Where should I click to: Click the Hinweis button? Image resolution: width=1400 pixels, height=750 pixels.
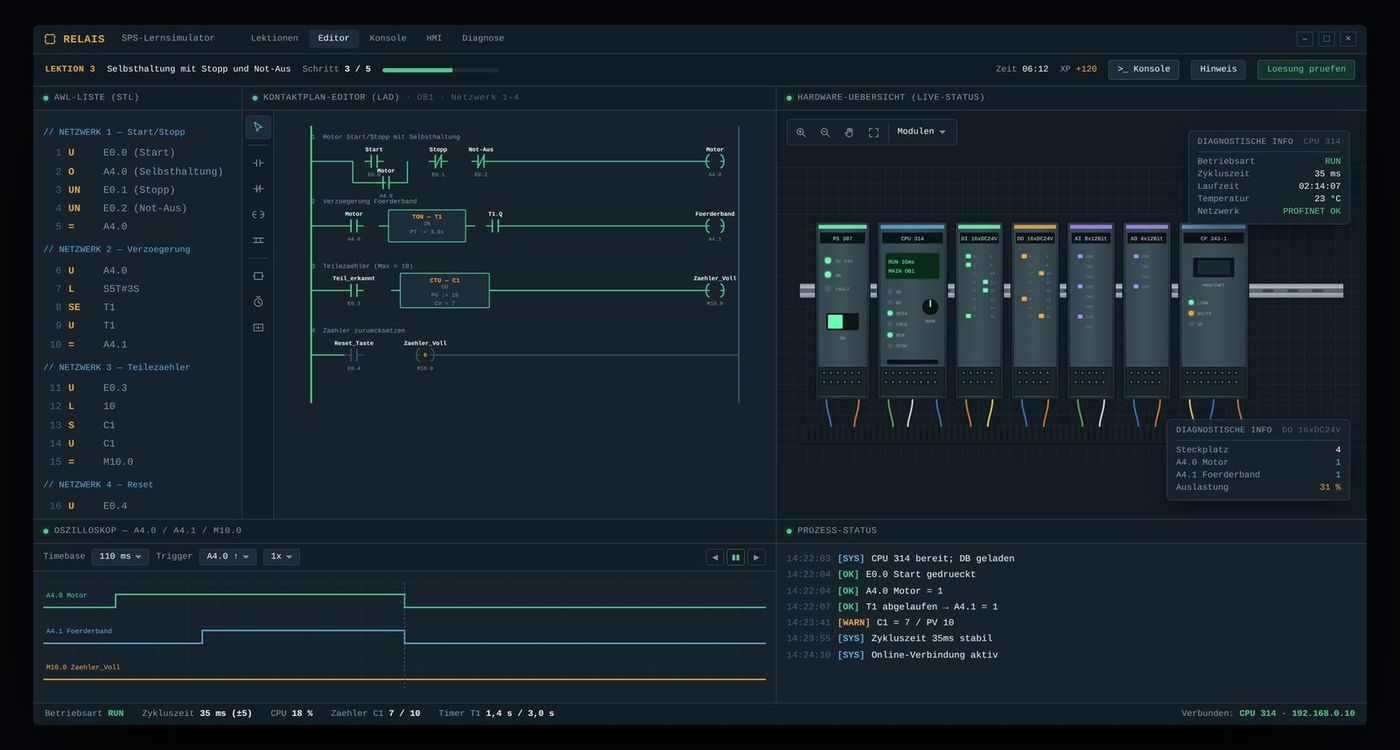coord(1218,70)
